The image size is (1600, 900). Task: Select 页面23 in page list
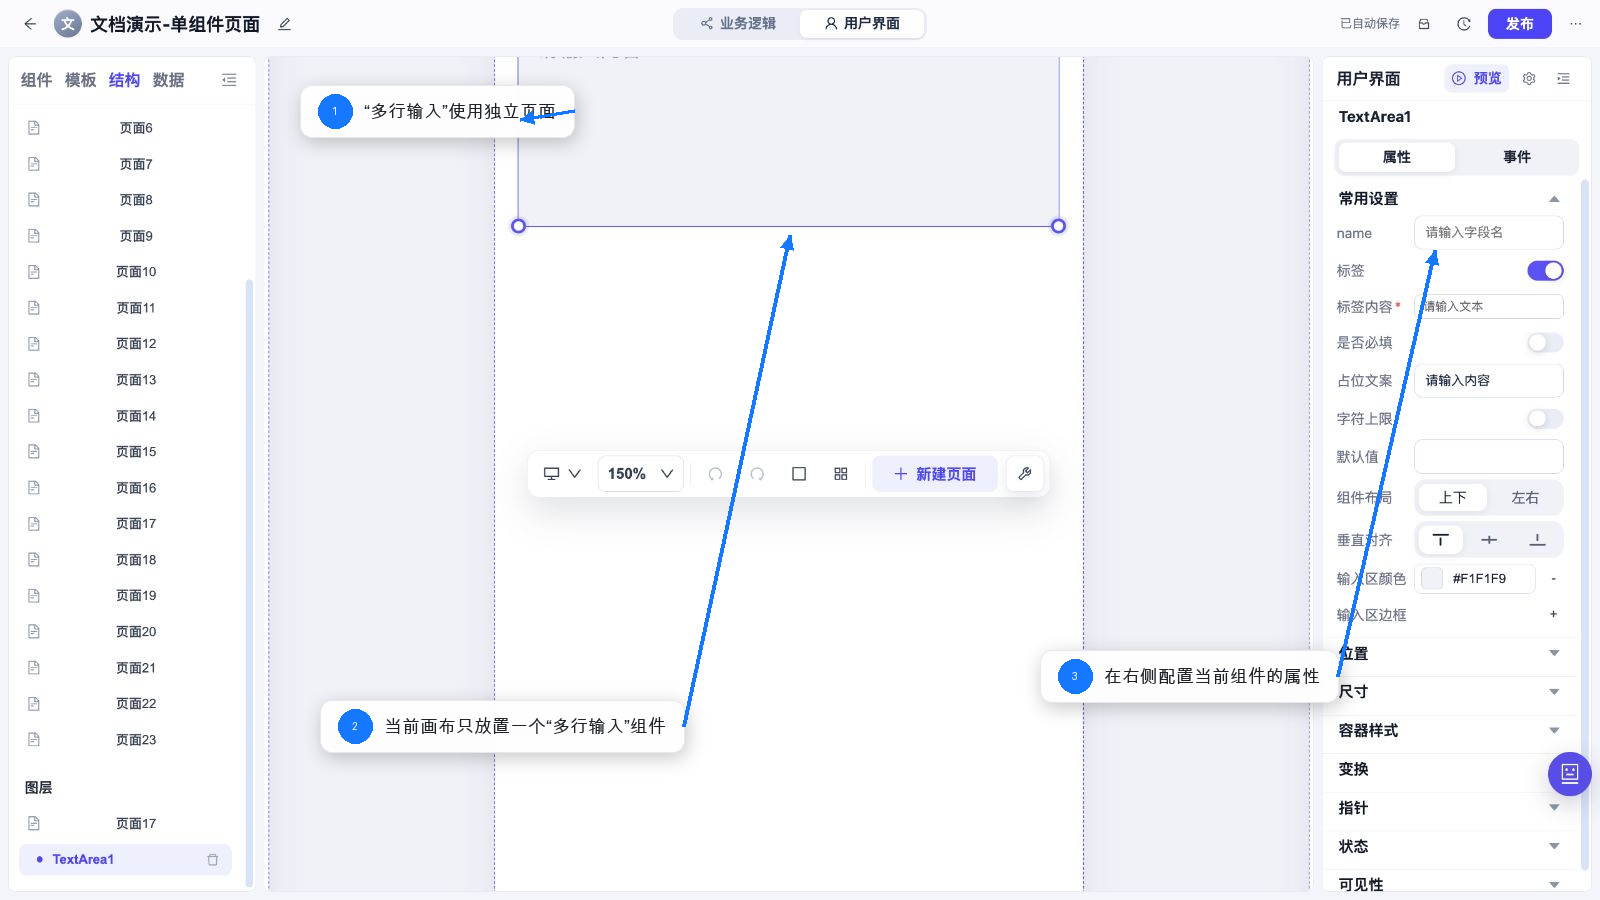[x=136, y=740]
